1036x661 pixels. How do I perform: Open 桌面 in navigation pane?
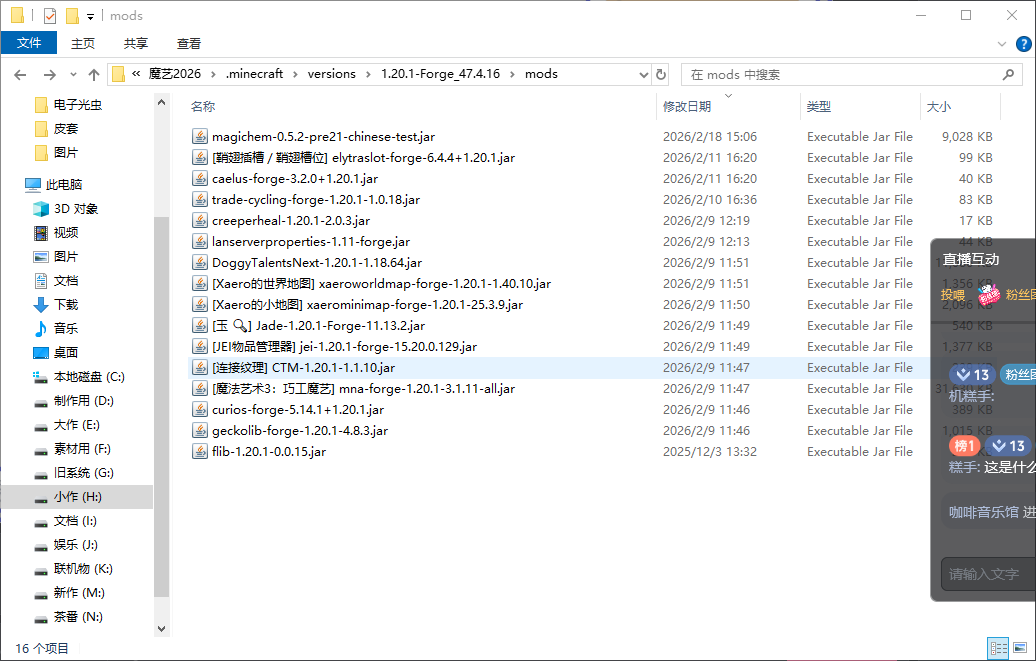(65, 353)
